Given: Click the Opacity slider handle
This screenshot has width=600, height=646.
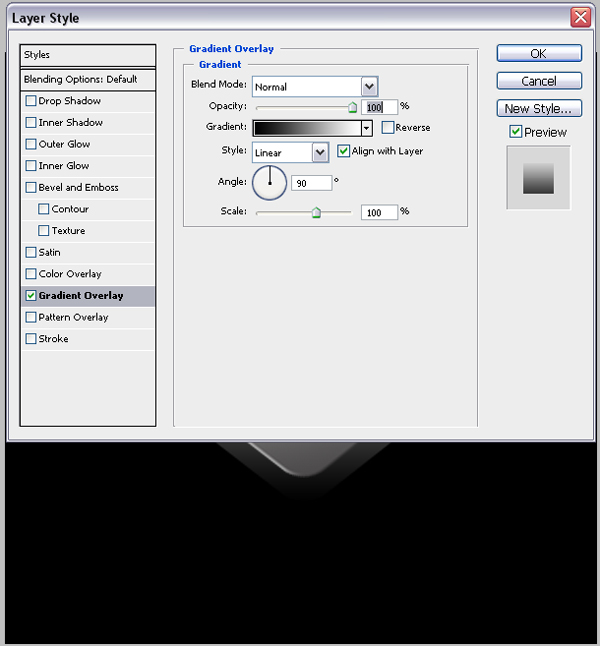Looking at the screenshot, I should [352, 108].
